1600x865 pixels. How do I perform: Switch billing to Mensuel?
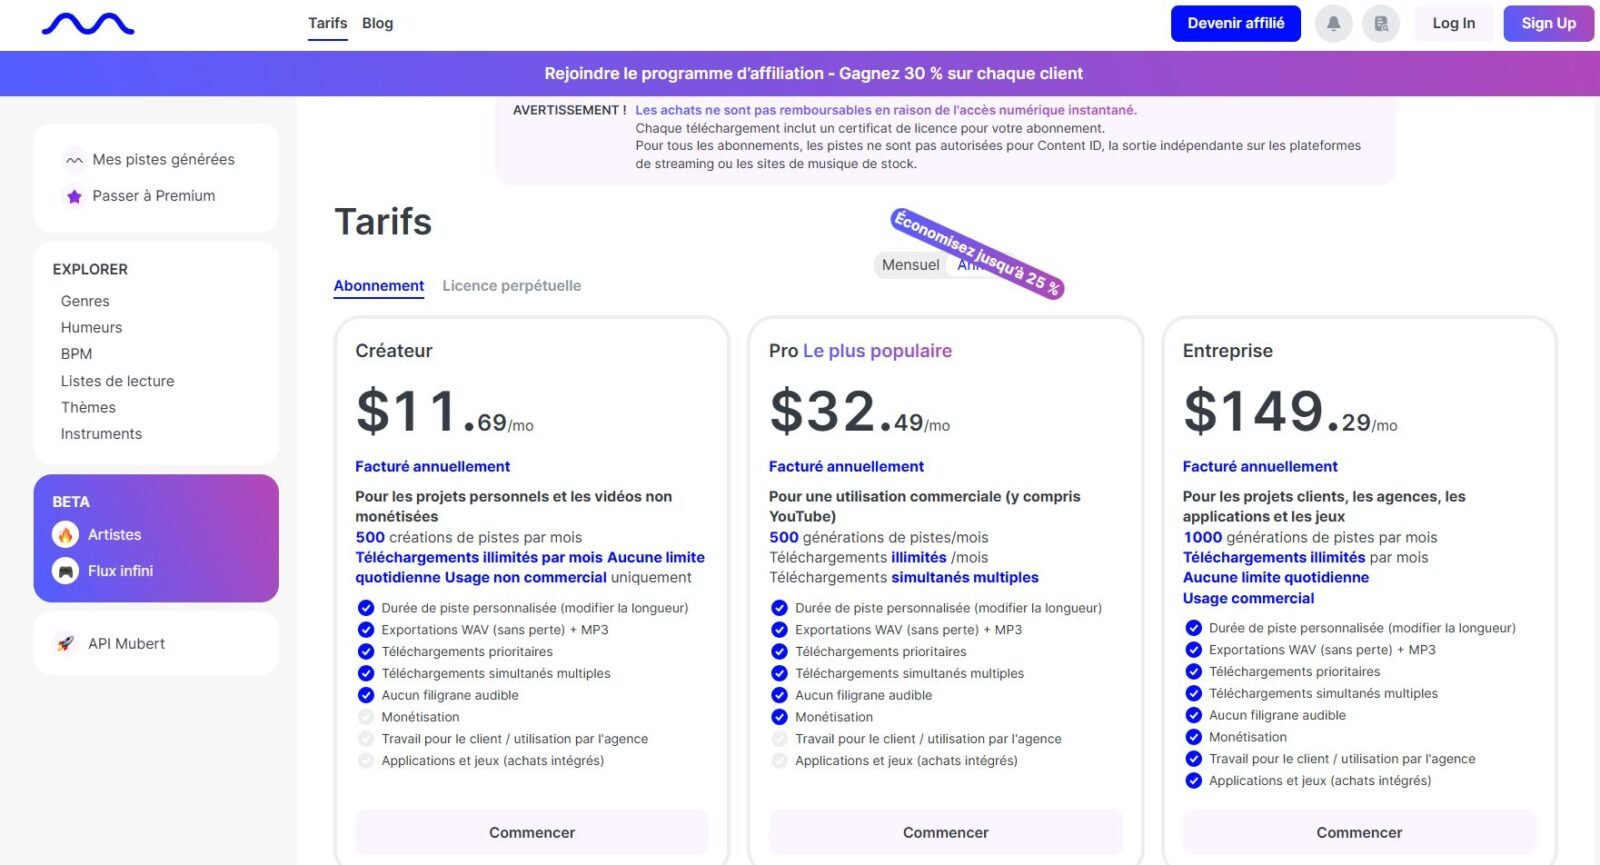tap(910, 265)
